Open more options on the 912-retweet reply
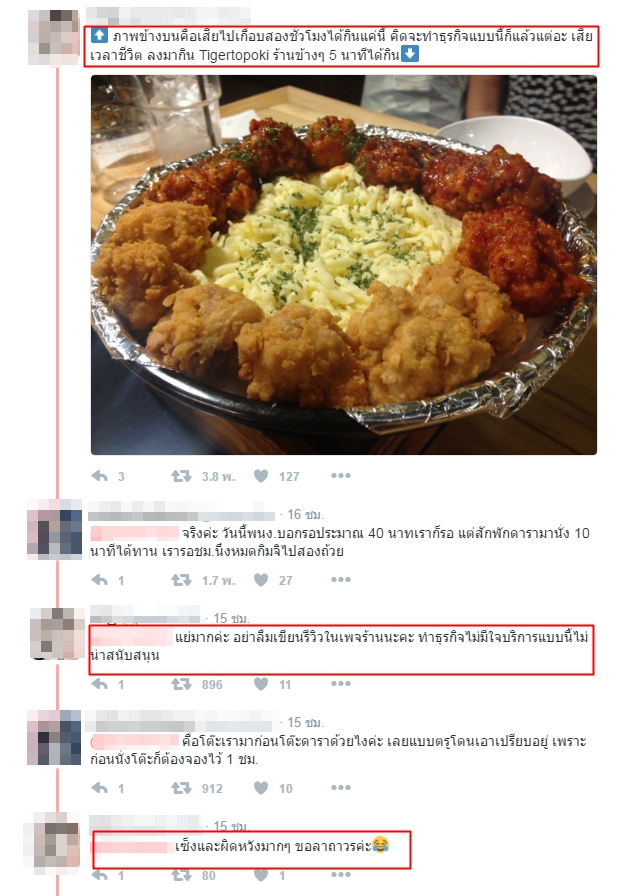Screen dimensions: 632x896 coord(341,787)
